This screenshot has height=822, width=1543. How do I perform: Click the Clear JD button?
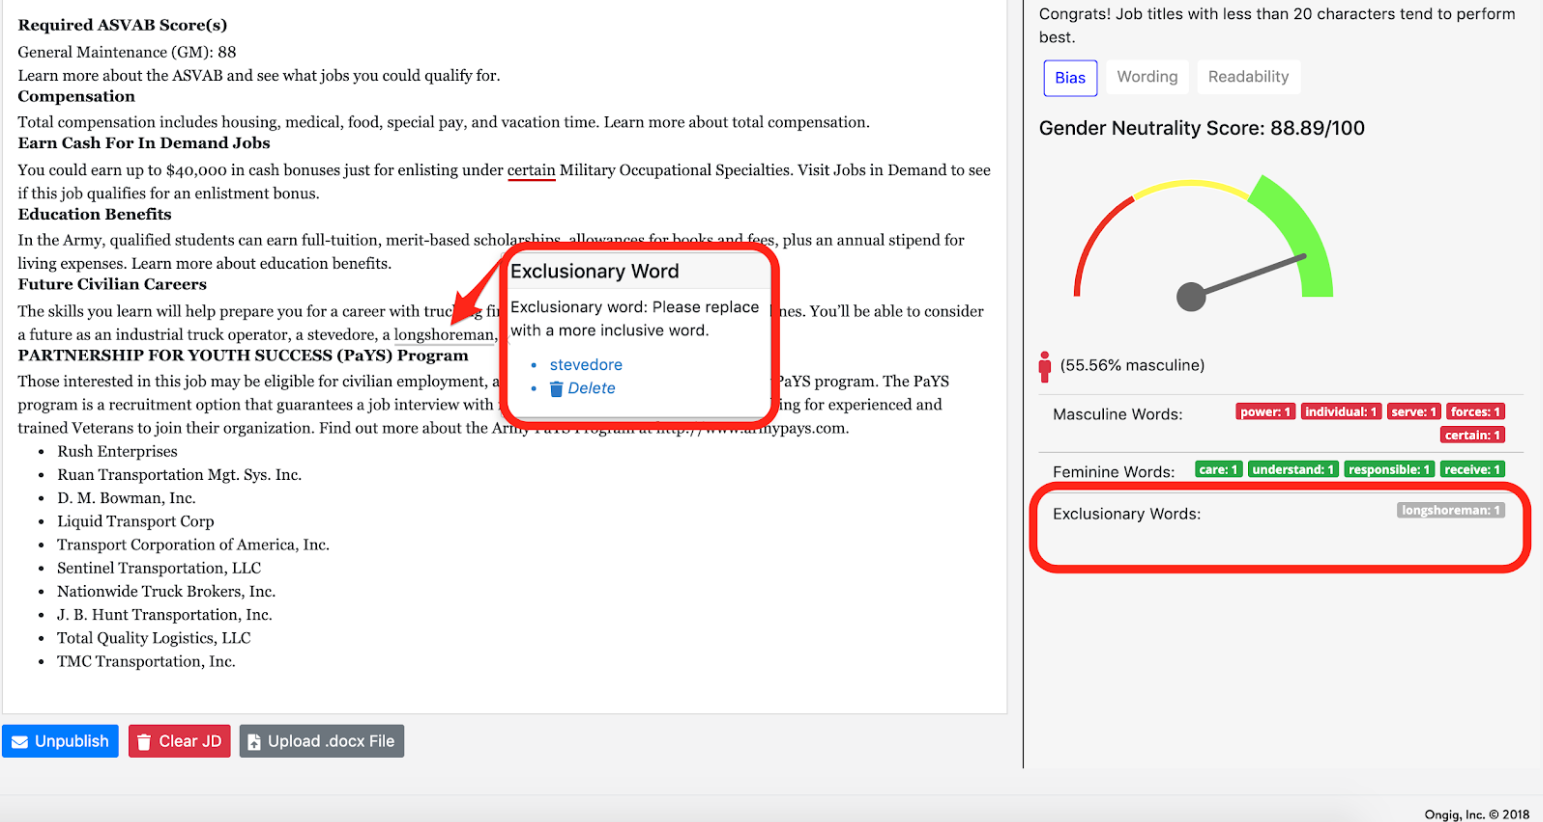(180, 741)
